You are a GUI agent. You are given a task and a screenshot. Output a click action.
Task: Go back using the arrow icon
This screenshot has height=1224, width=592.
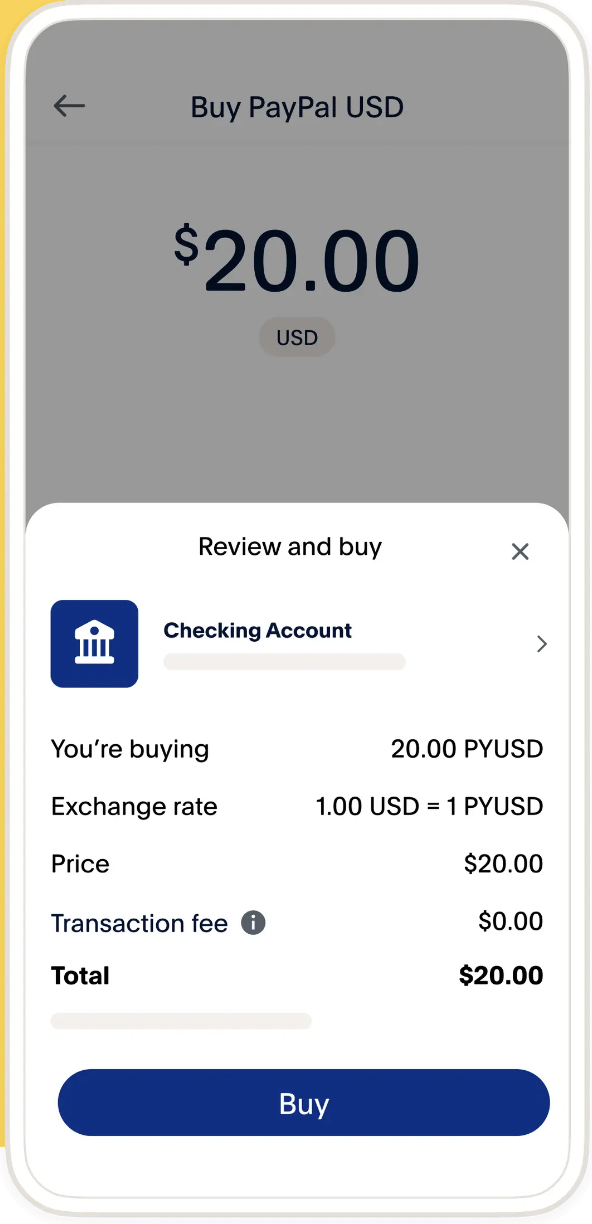69,106
